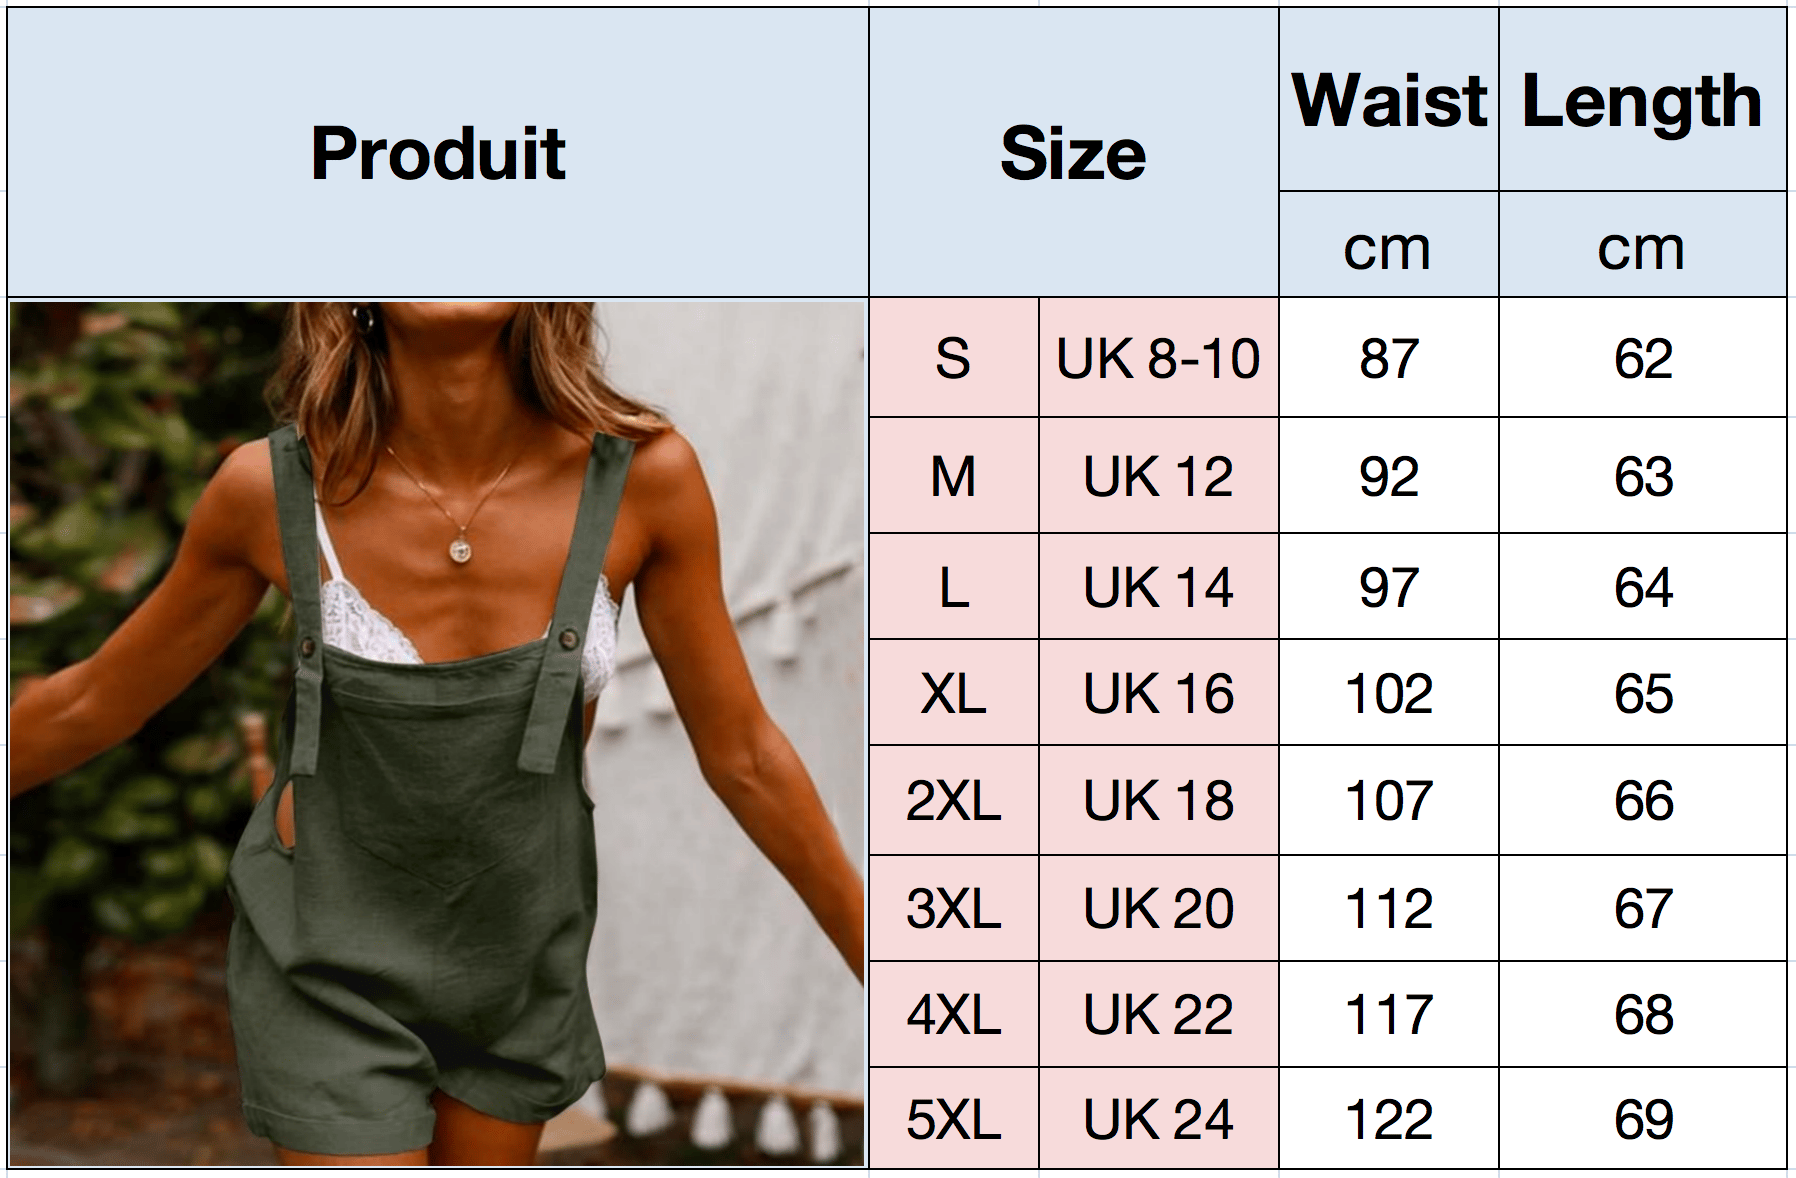The image size is (1796, 1178).
Task: Click the UK 8-10 cell
Action: 1158,358
